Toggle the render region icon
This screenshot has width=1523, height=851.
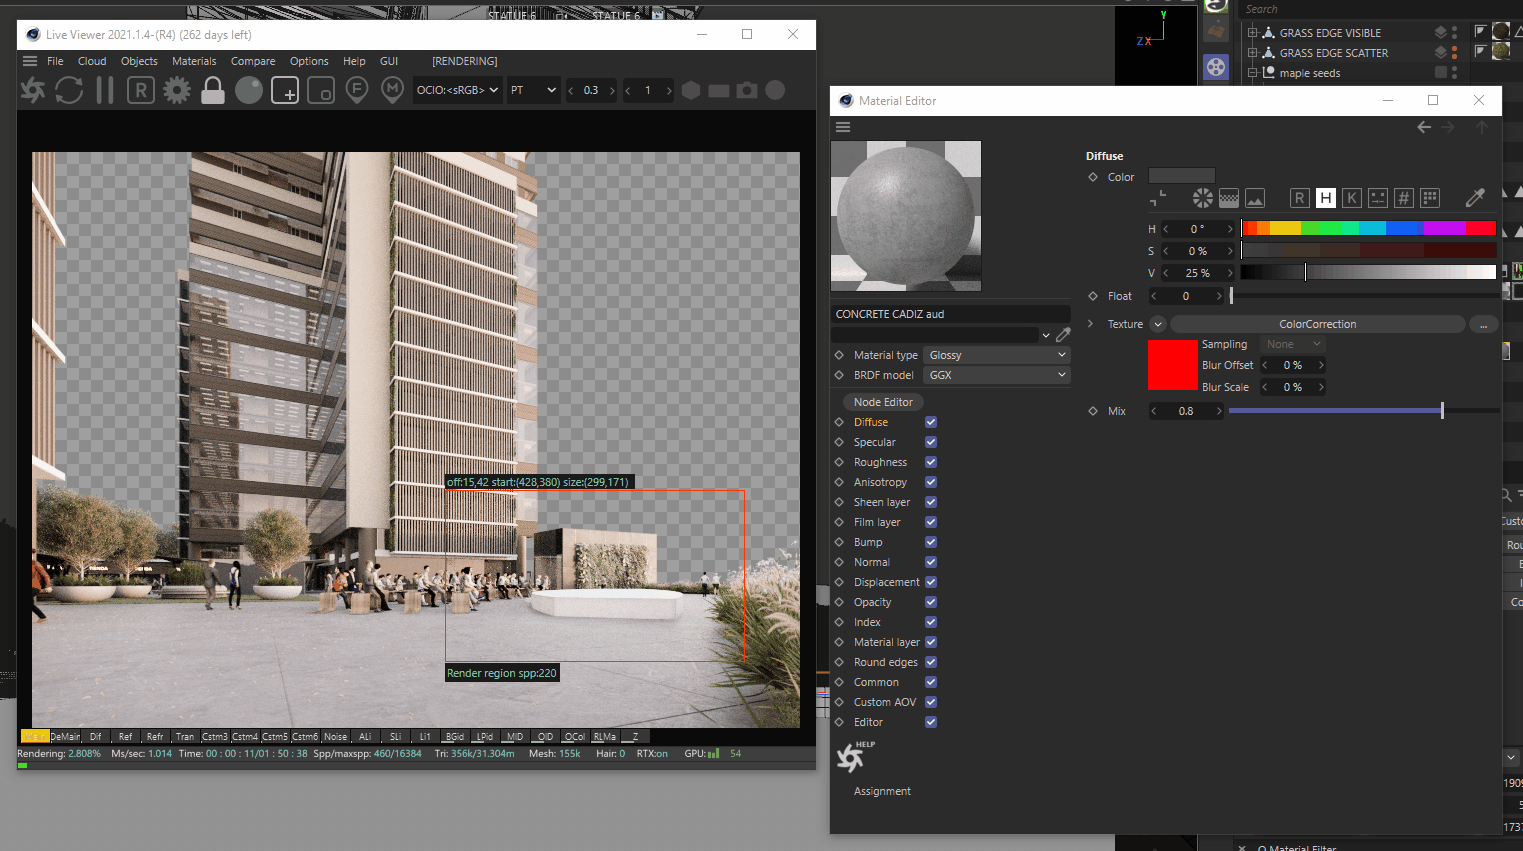[x=285, y=90]
